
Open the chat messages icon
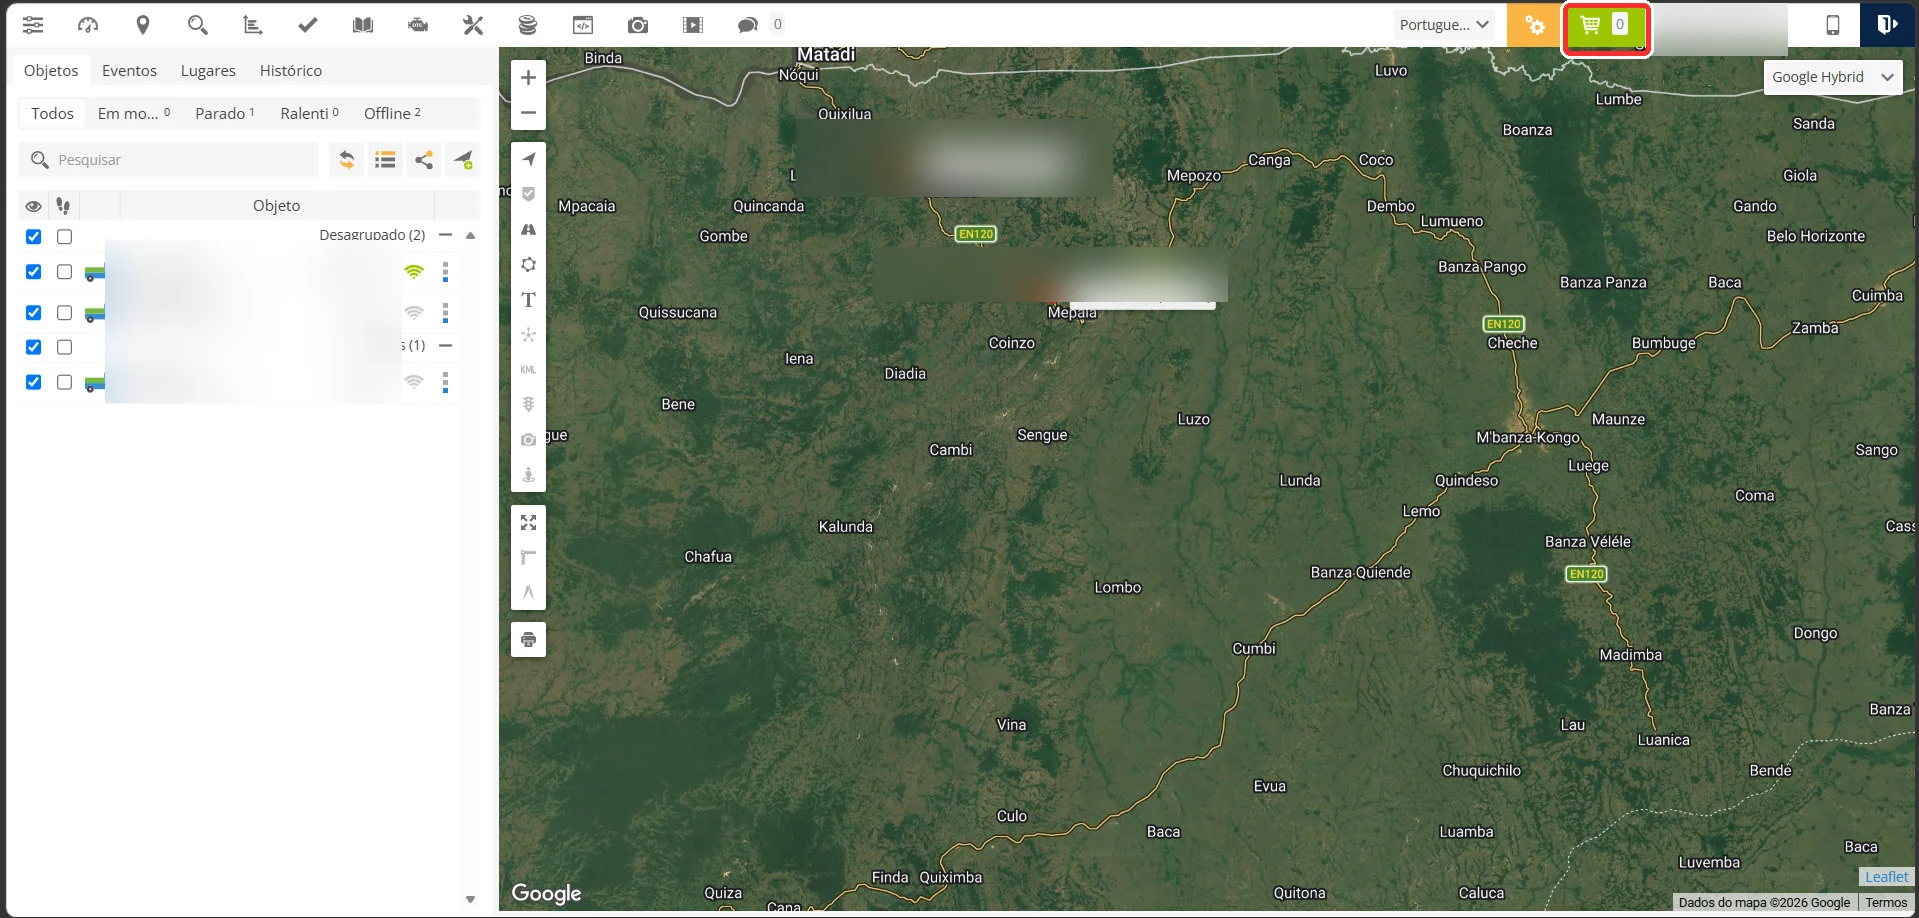pyautogui.click(x=747, y=25)
